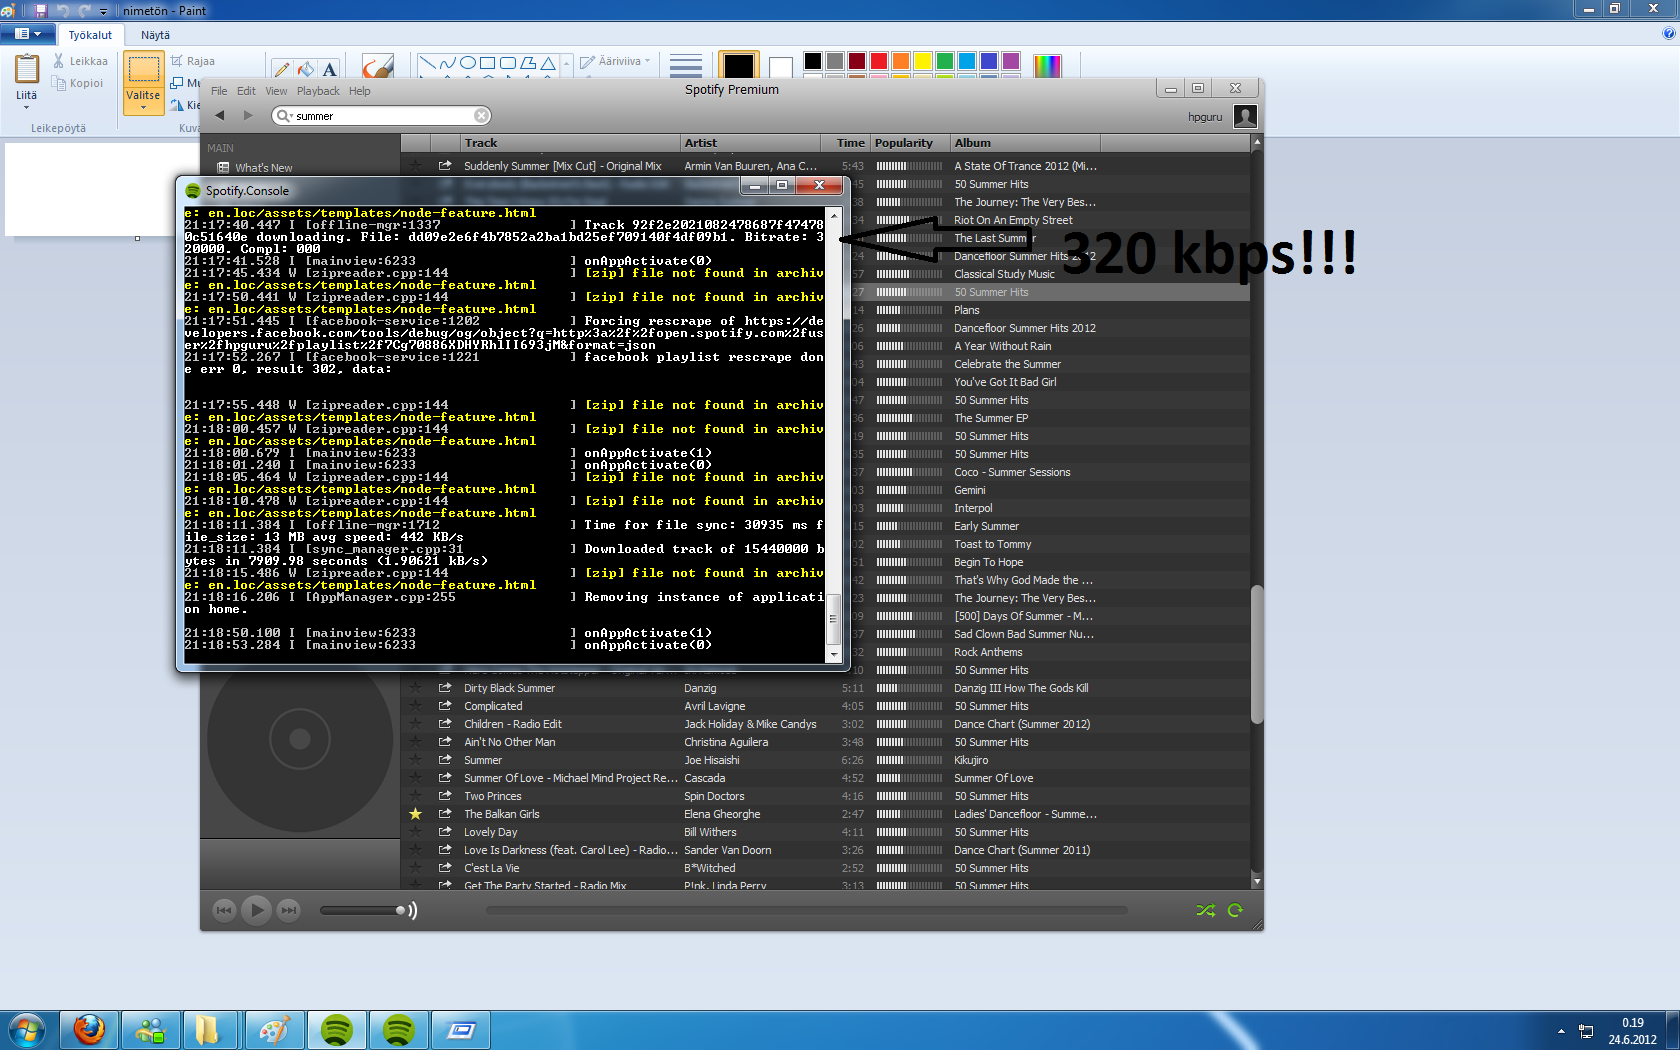Viewport: 1680px width, 1050px height.
Task: Select Color 1 black swatch box
Action: (739, 65)
